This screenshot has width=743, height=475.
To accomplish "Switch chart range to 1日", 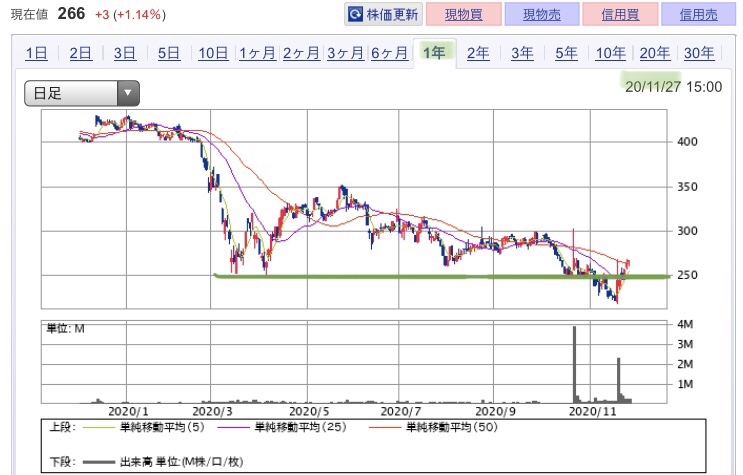I will pyautogui.click(x=36, y=53).
